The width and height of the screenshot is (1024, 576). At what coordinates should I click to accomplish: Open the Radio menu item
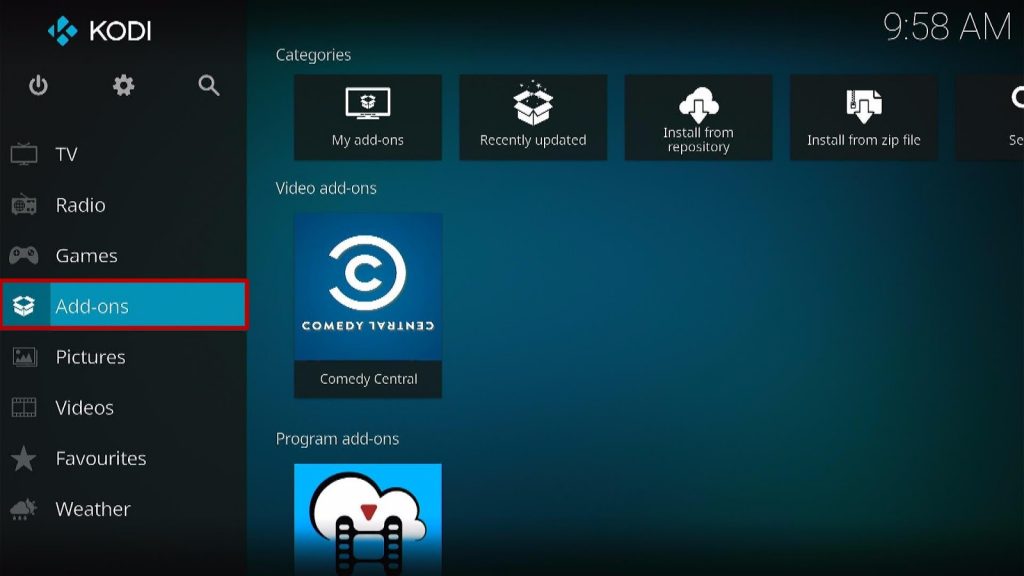[x=123, y=204]
